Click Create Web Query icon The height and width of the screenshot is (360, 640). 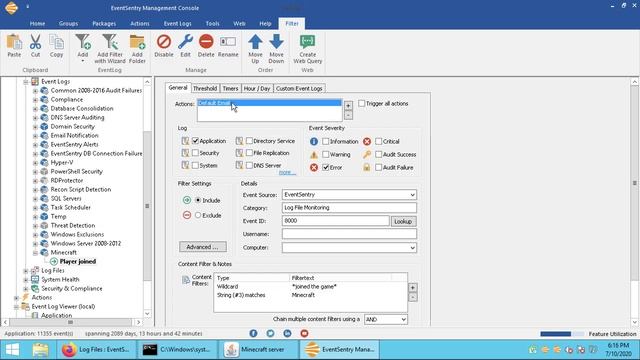point(308,42)
